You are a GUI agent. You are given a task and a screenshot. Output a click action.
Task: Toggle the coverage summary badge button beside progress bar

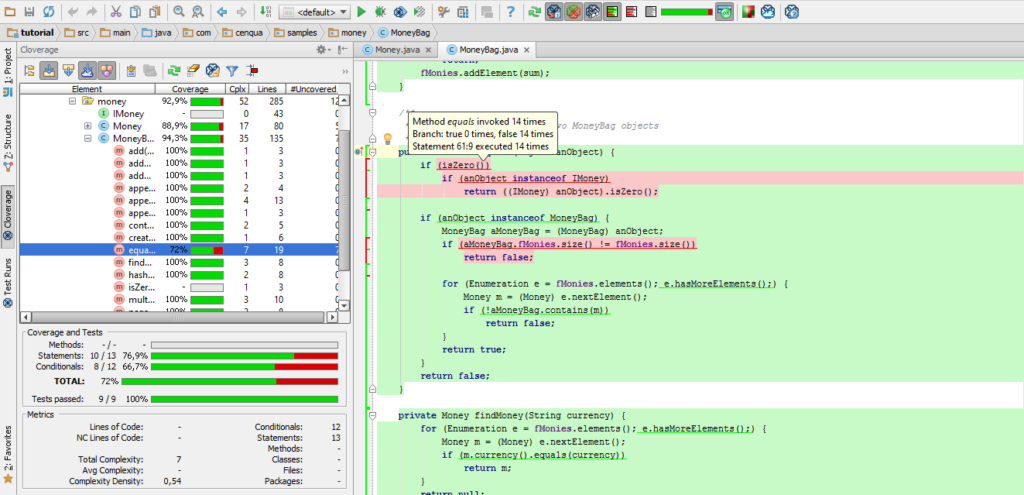[x=724, y=11]
